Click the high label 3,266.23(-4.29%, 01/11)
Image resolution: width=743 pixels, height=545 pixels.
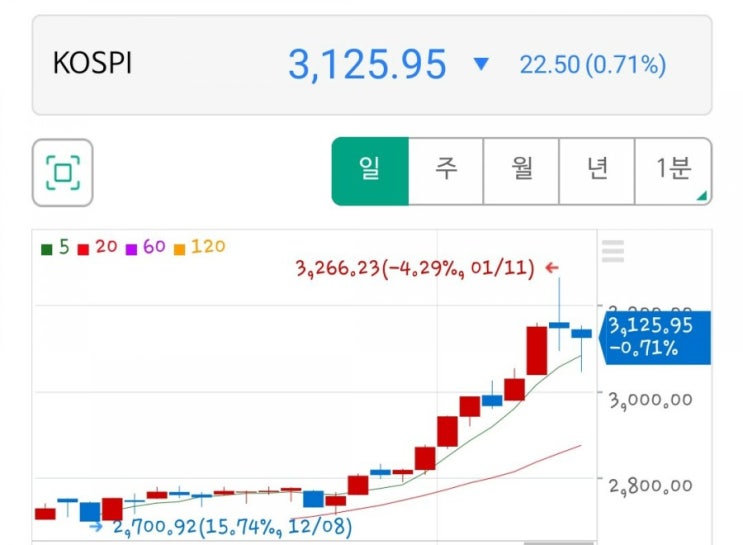click(x=415, y=268)
